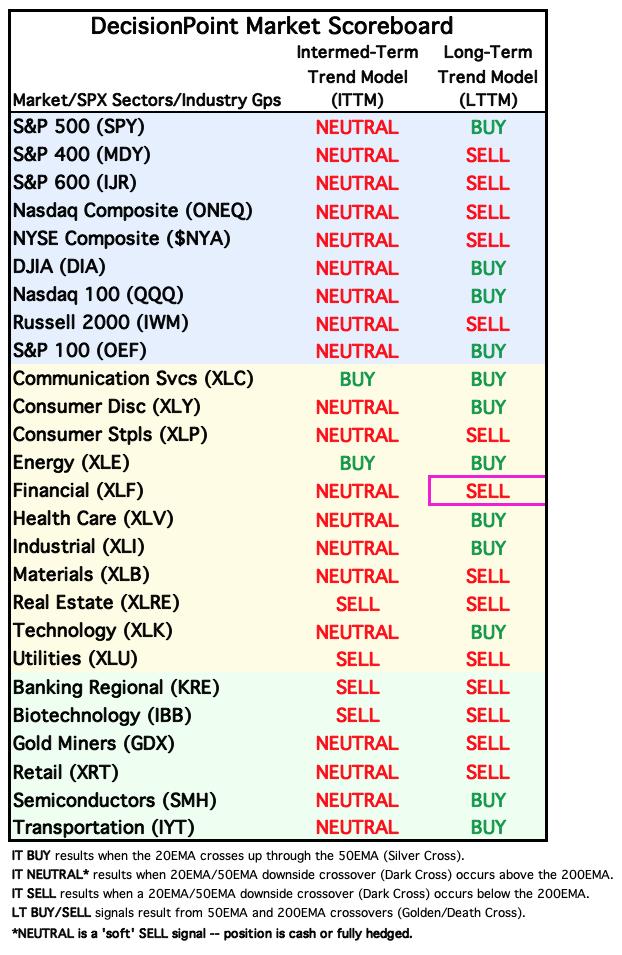Click the Russell 2000 (IWM) row label
The width and height of the screenshot is (622, 955).
click(101, 323)
